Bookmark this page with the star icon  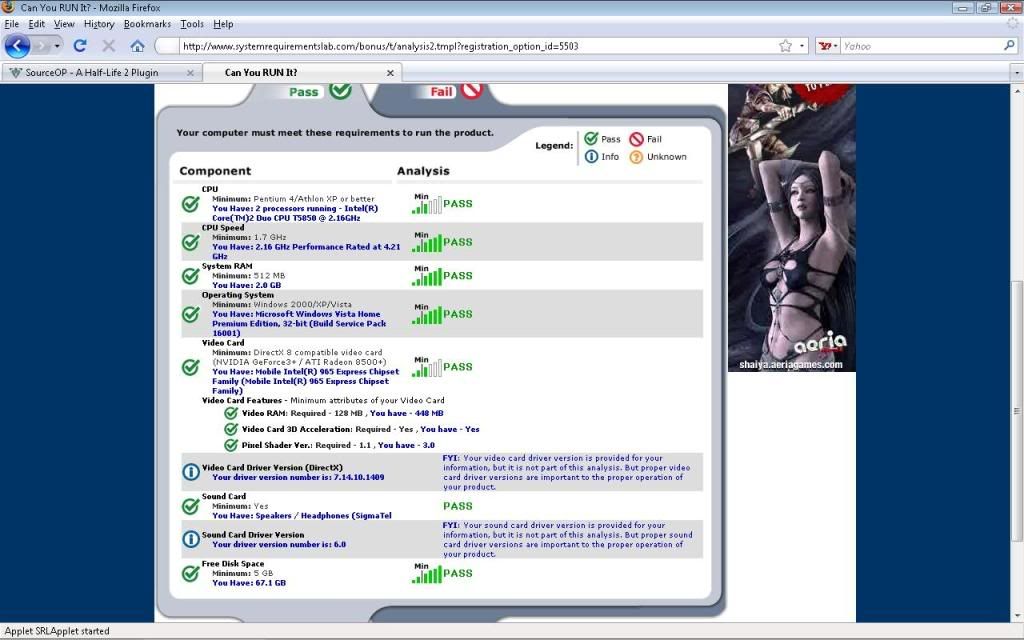[786, 46]
